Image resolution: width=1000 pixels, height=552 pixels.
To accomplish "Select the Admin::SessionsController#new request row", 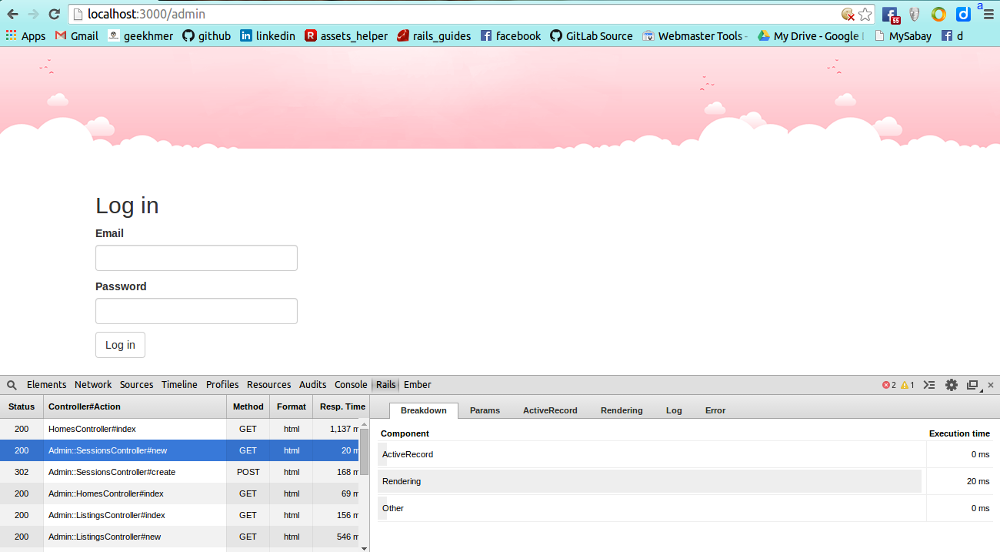I will [x=180, y=451].
